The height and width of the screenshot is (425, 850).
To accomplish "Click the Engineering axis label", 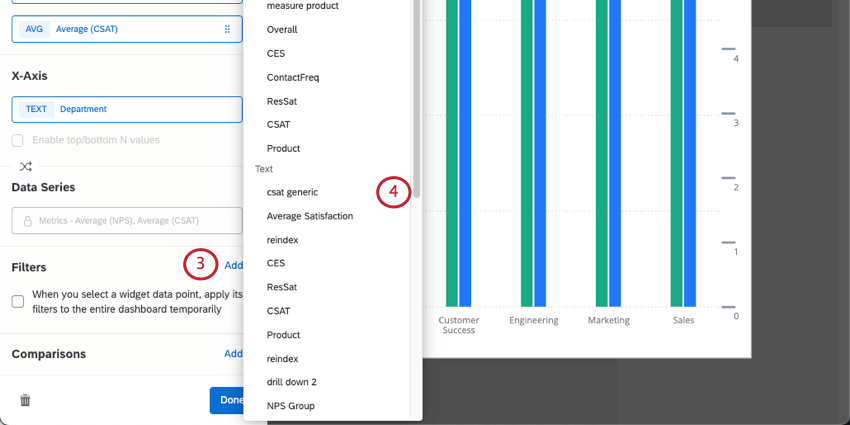I will click(533, 320).
